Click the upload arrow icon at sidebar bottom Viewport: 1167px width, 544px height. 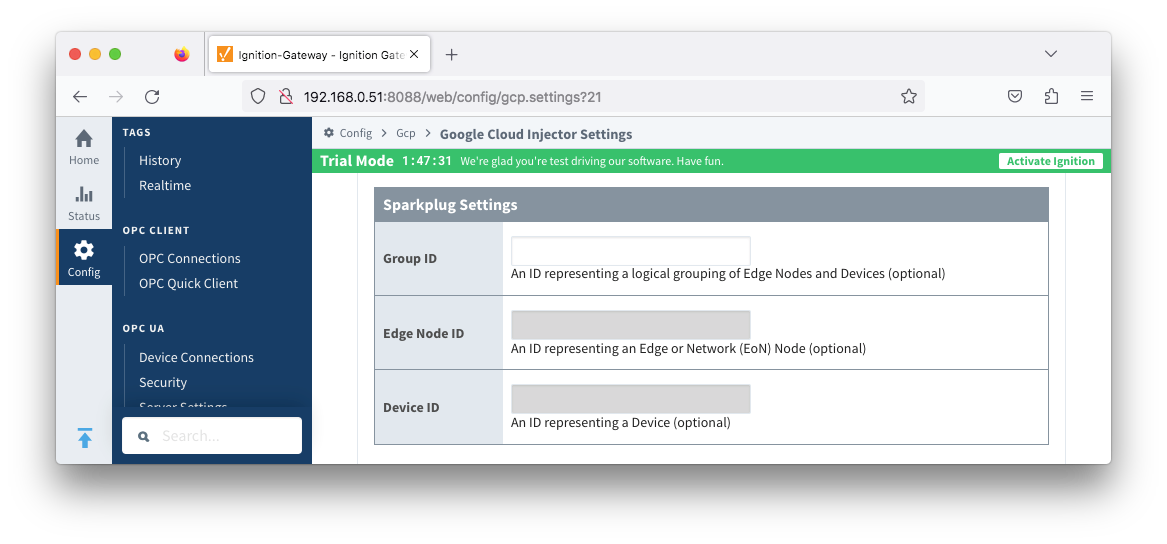click(x=85, y=438)
